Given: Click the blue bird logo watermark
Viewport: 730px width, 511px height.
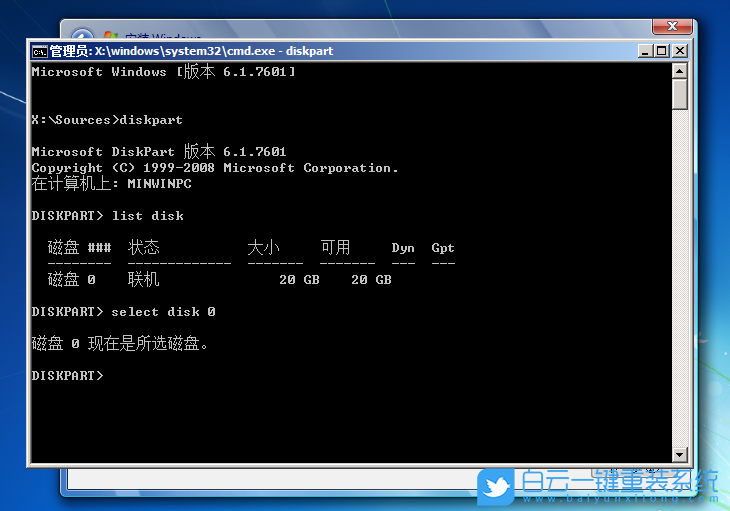Looking at the screenshot, I should click(x=495, y=486).
